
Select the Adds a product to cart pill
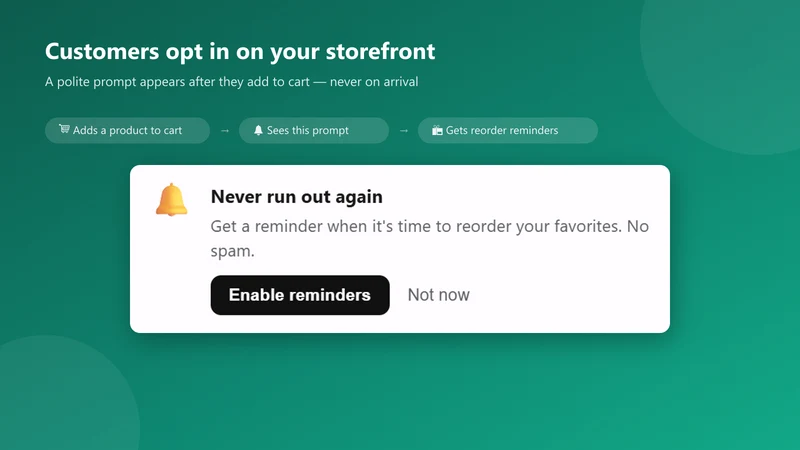(128, 130)
